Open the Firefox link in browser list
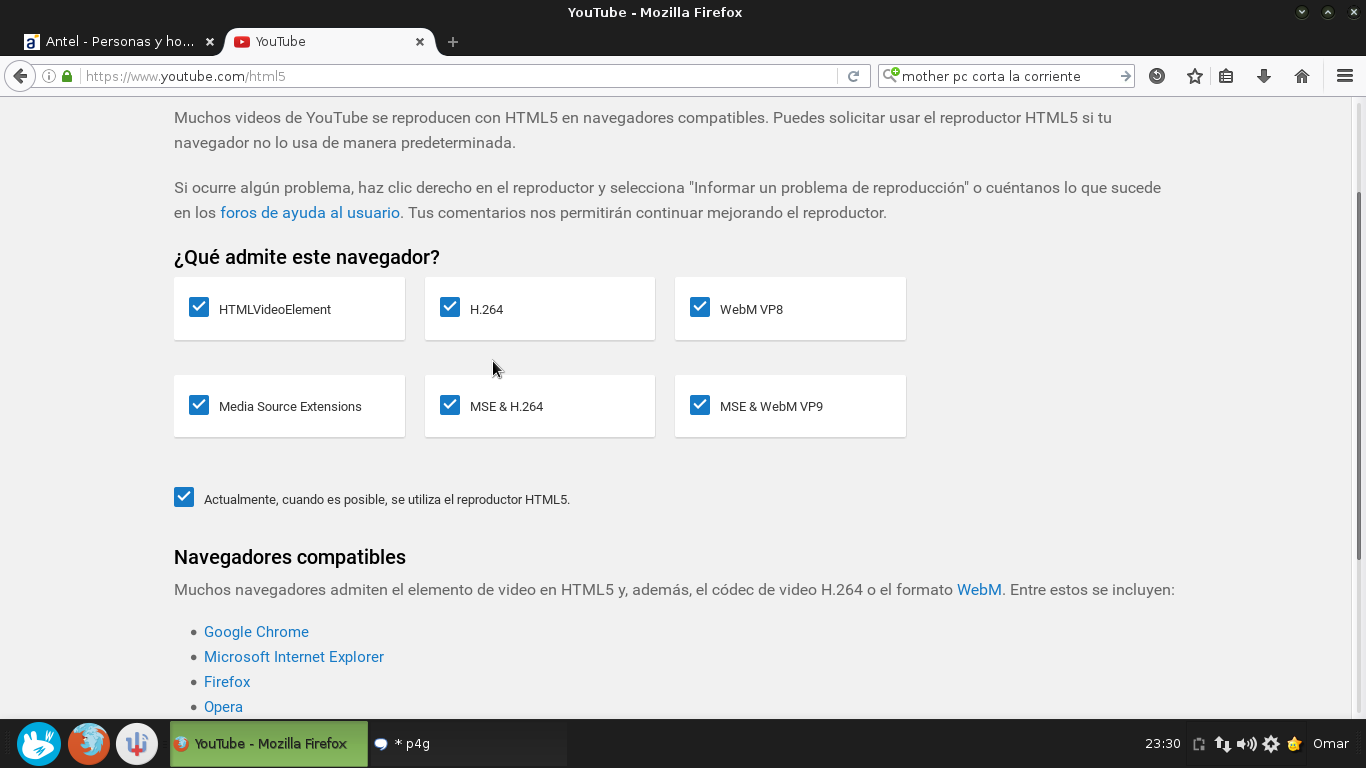1366x768 pixels. pyautogui.click(x=227, y=682)
